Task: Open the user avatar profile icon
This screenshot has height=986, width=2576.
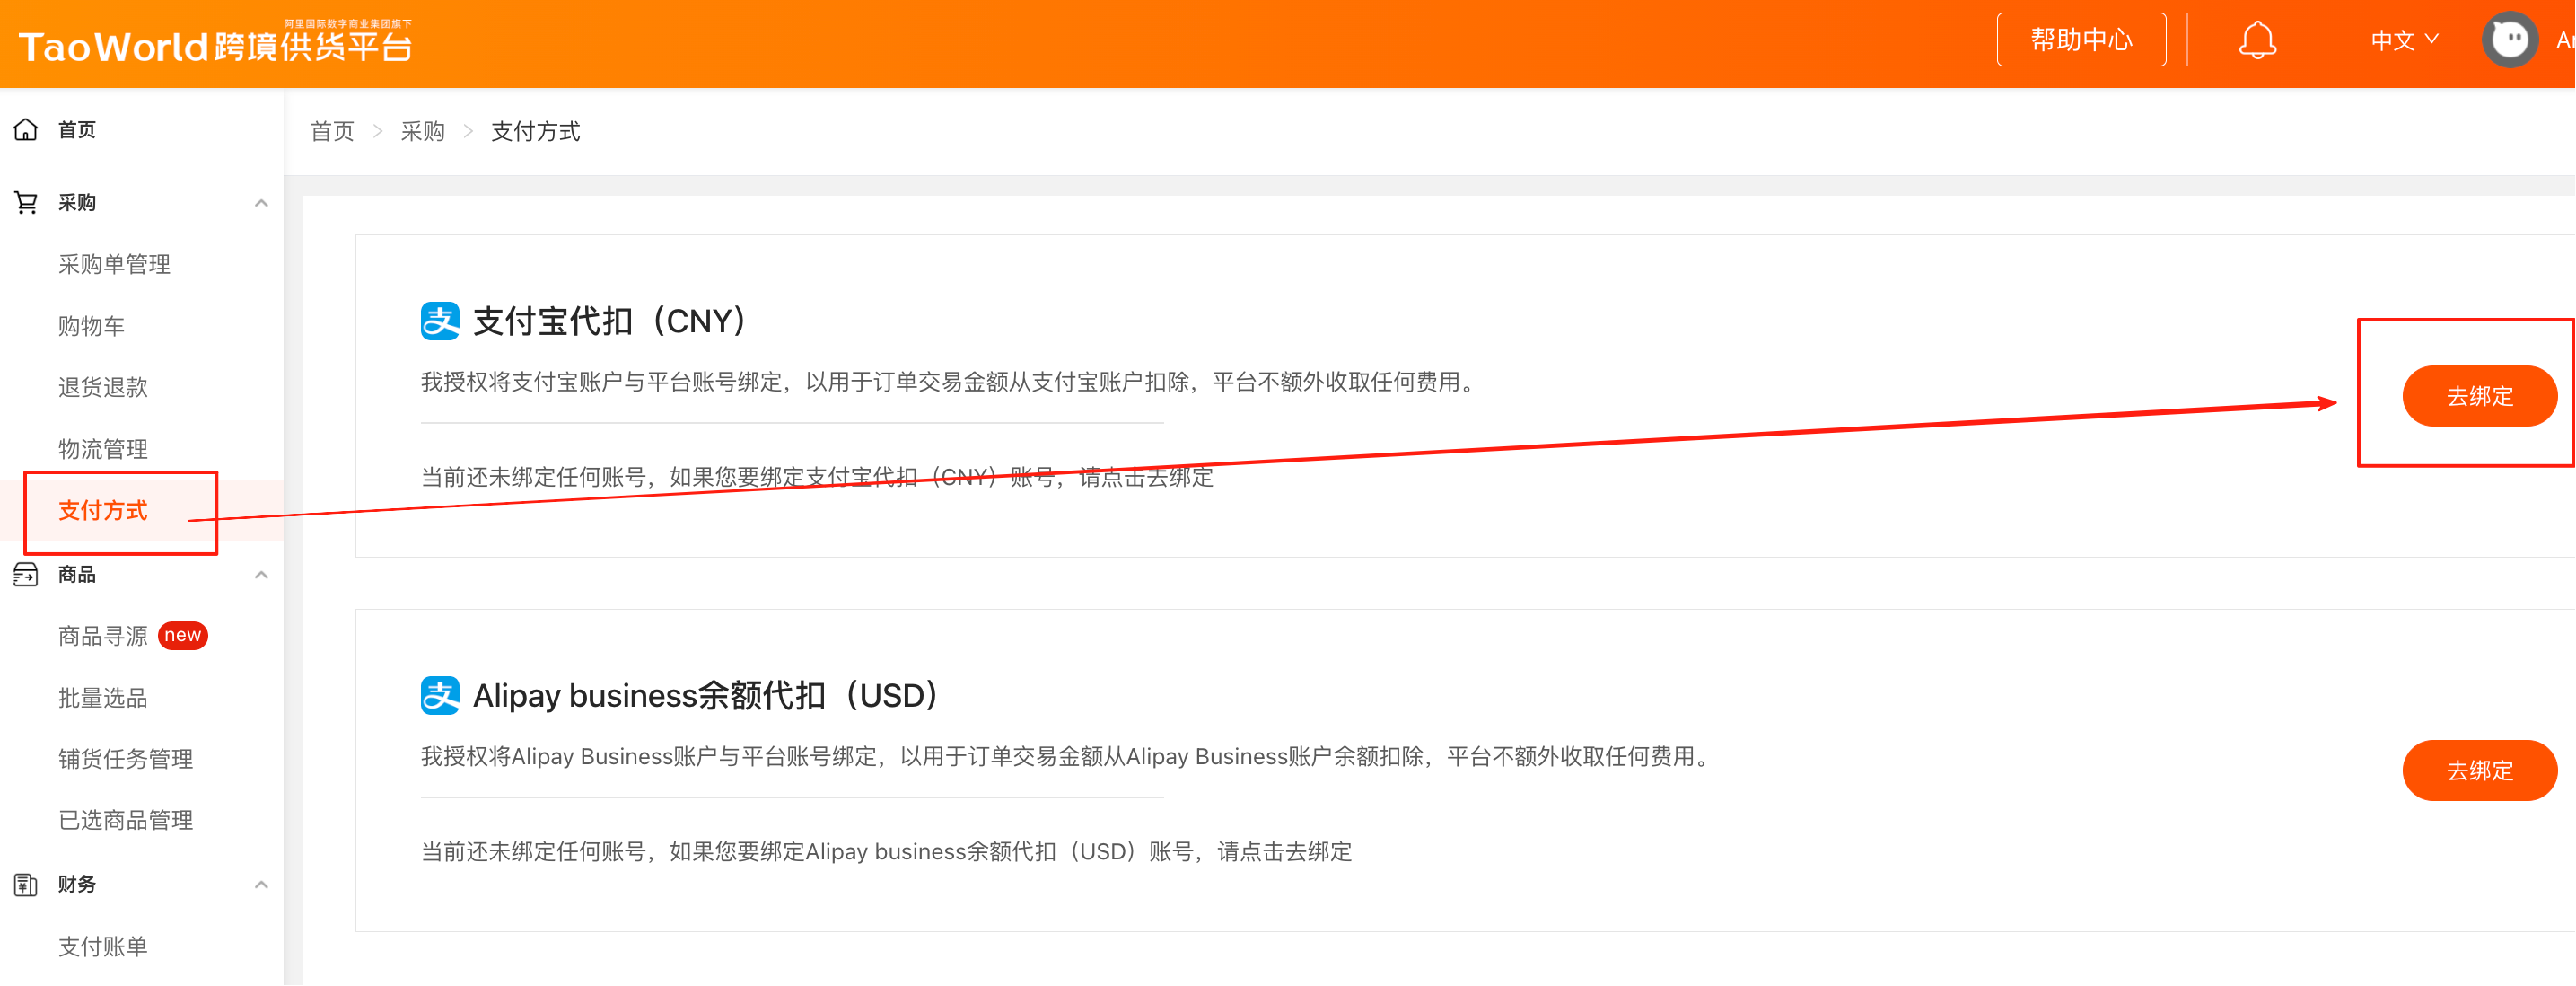Action: tap(2508, 40)
